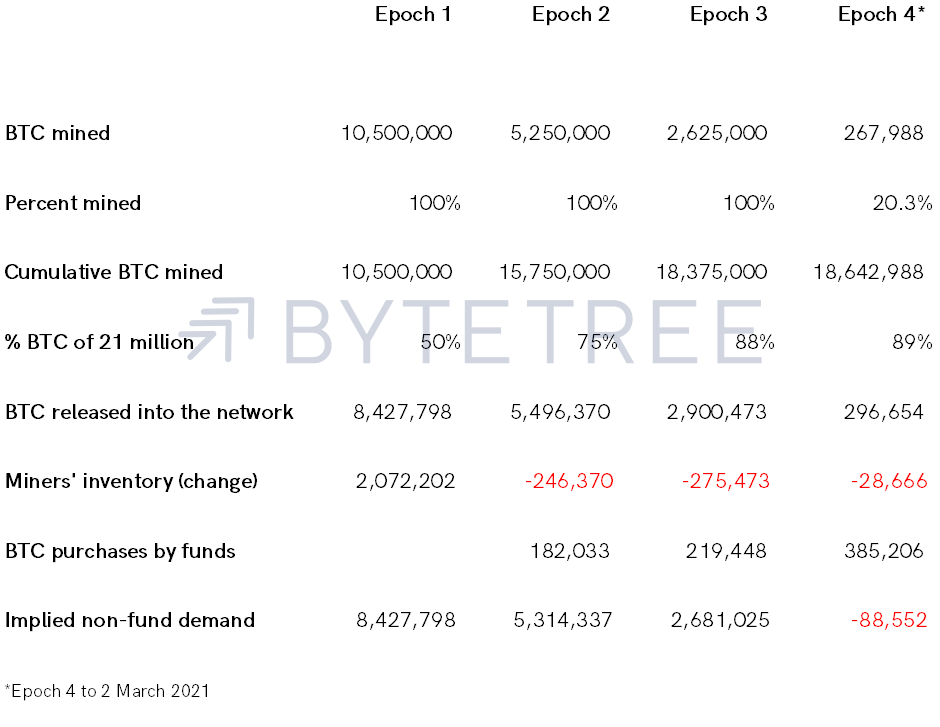Click the 385,206 fund purchases value
The image size is (940, 727).
click(x=884, y=551)
